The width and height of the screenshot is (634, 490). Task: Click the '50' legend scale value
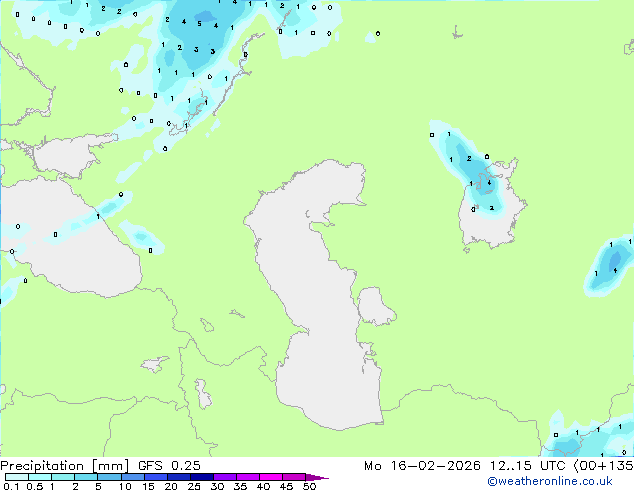tap(309, 486)
